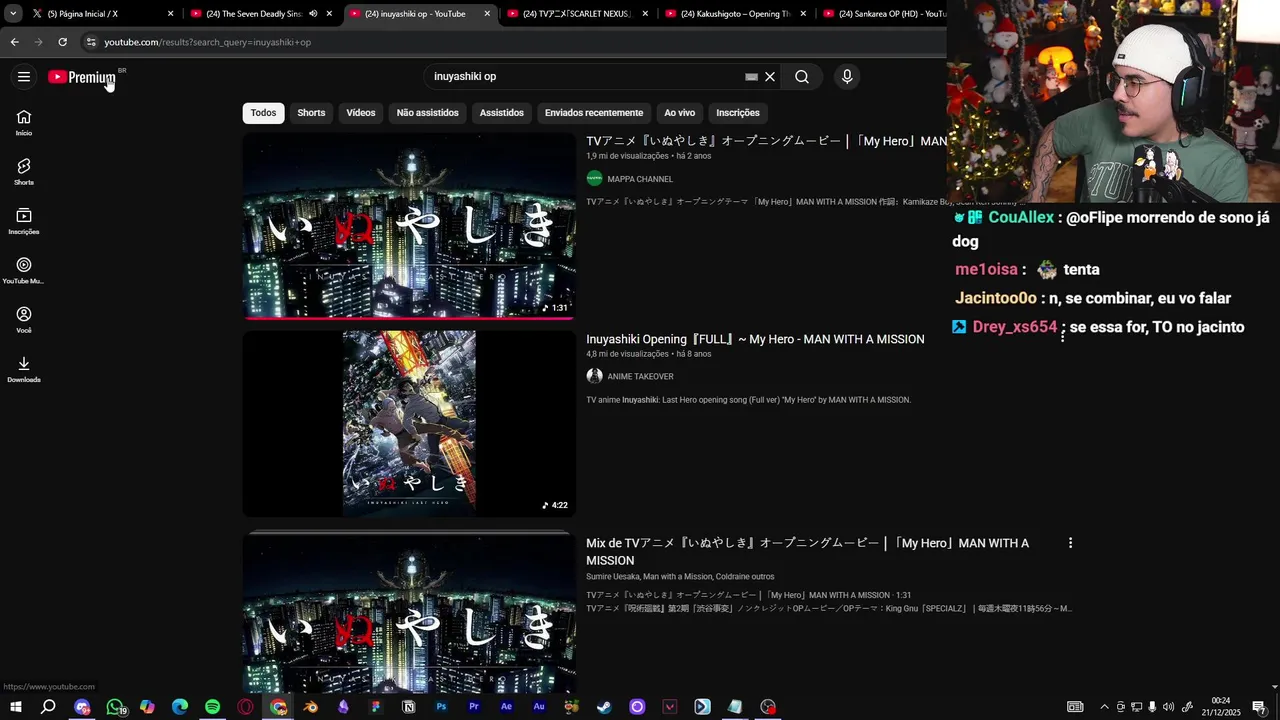Switch to the Sankarea OP (HD) tab

pyautogui.click(x=884, y=14)
